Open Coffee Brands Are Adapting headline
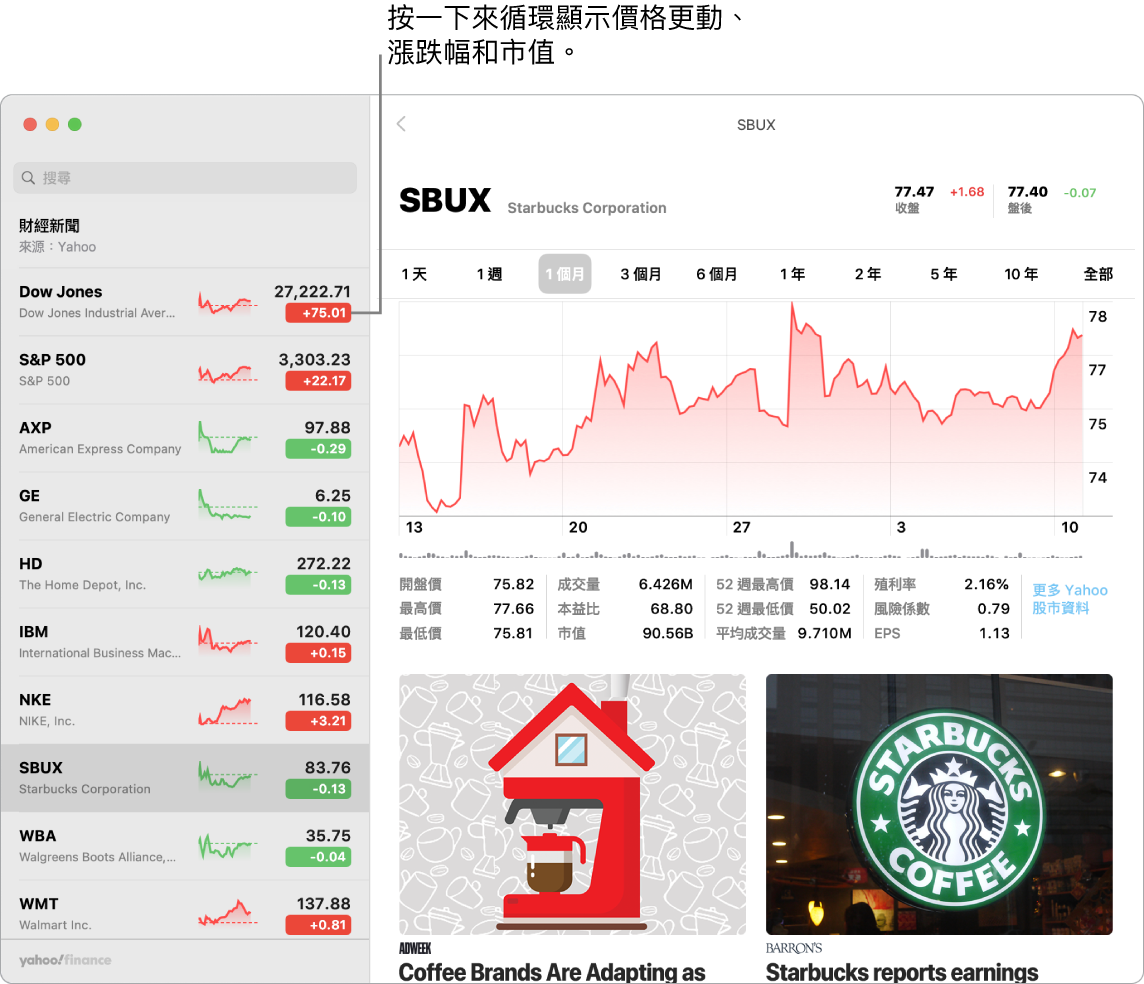Image resolution: width=1144 pixels, height=984 pixels. tap(552, 972)
